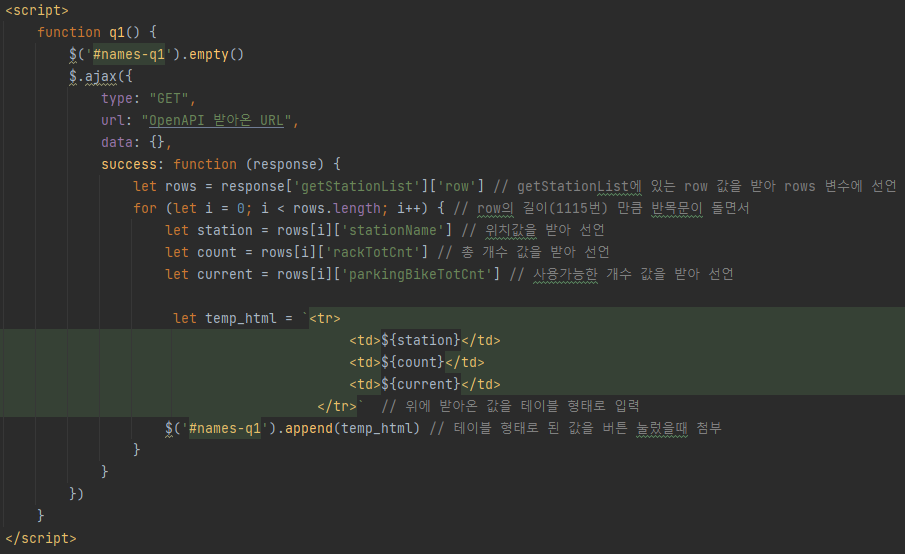Click the 'getStationList' string key
Screen dimensions: 905x554
[x=357, y=186]
